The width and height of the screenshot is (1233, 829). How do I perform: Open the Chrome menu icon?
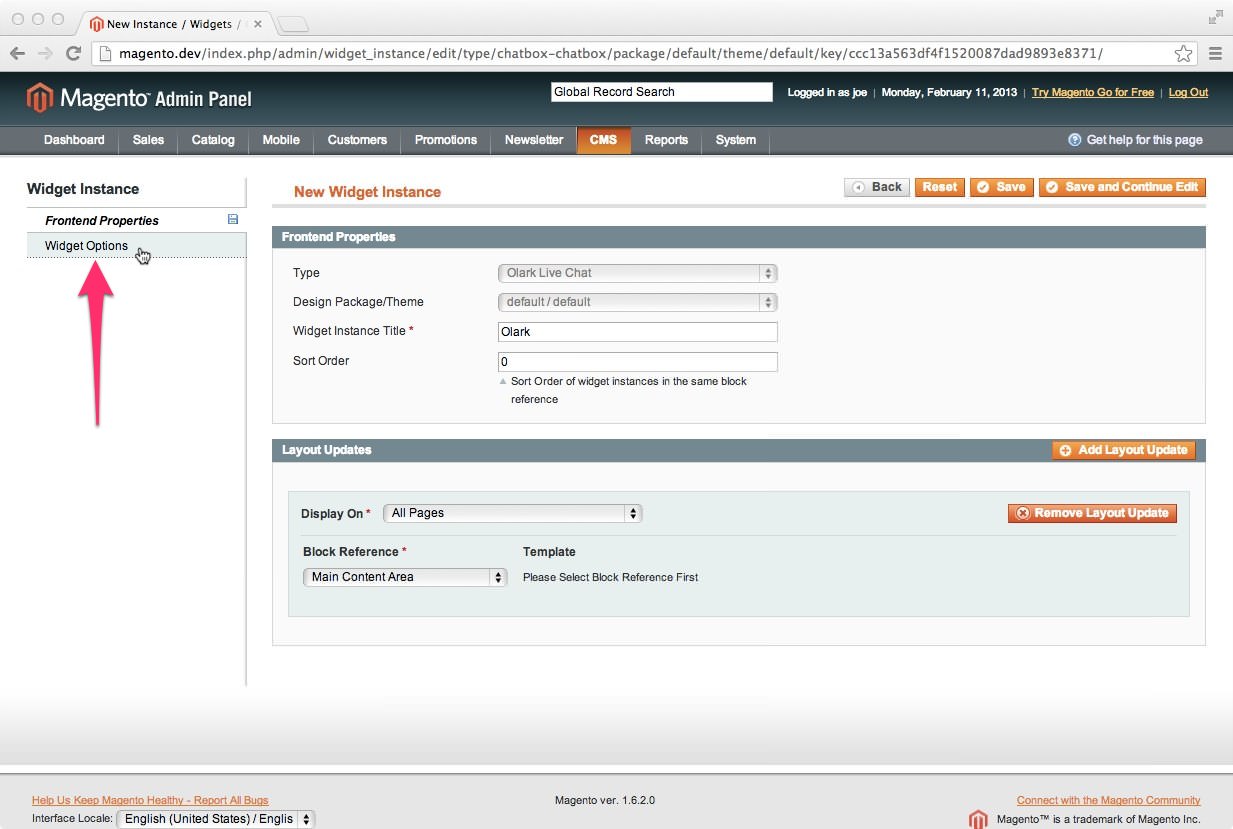(1215, 54)
